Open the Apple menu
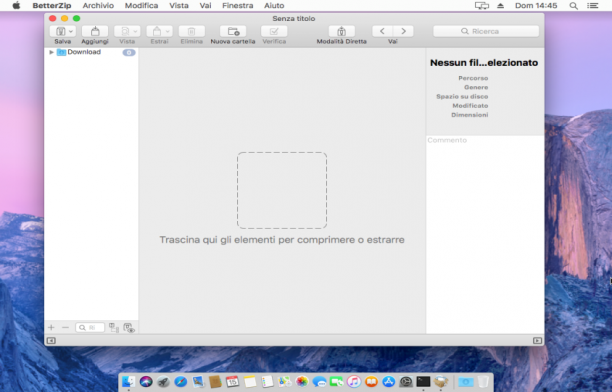 coord(16,5)
